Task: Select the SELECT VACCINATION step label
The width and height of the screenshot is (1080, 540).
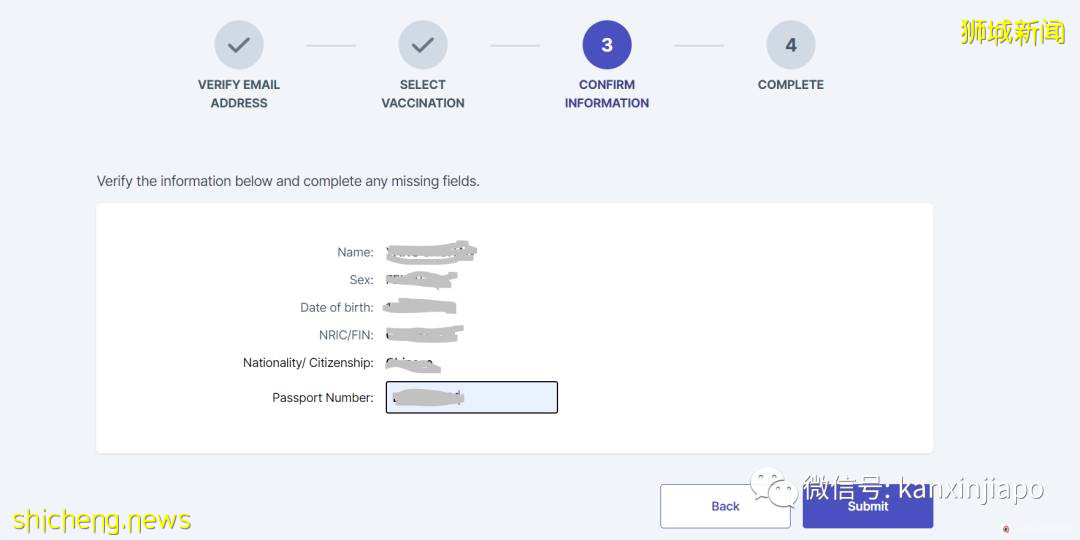Action: [423, 94]
